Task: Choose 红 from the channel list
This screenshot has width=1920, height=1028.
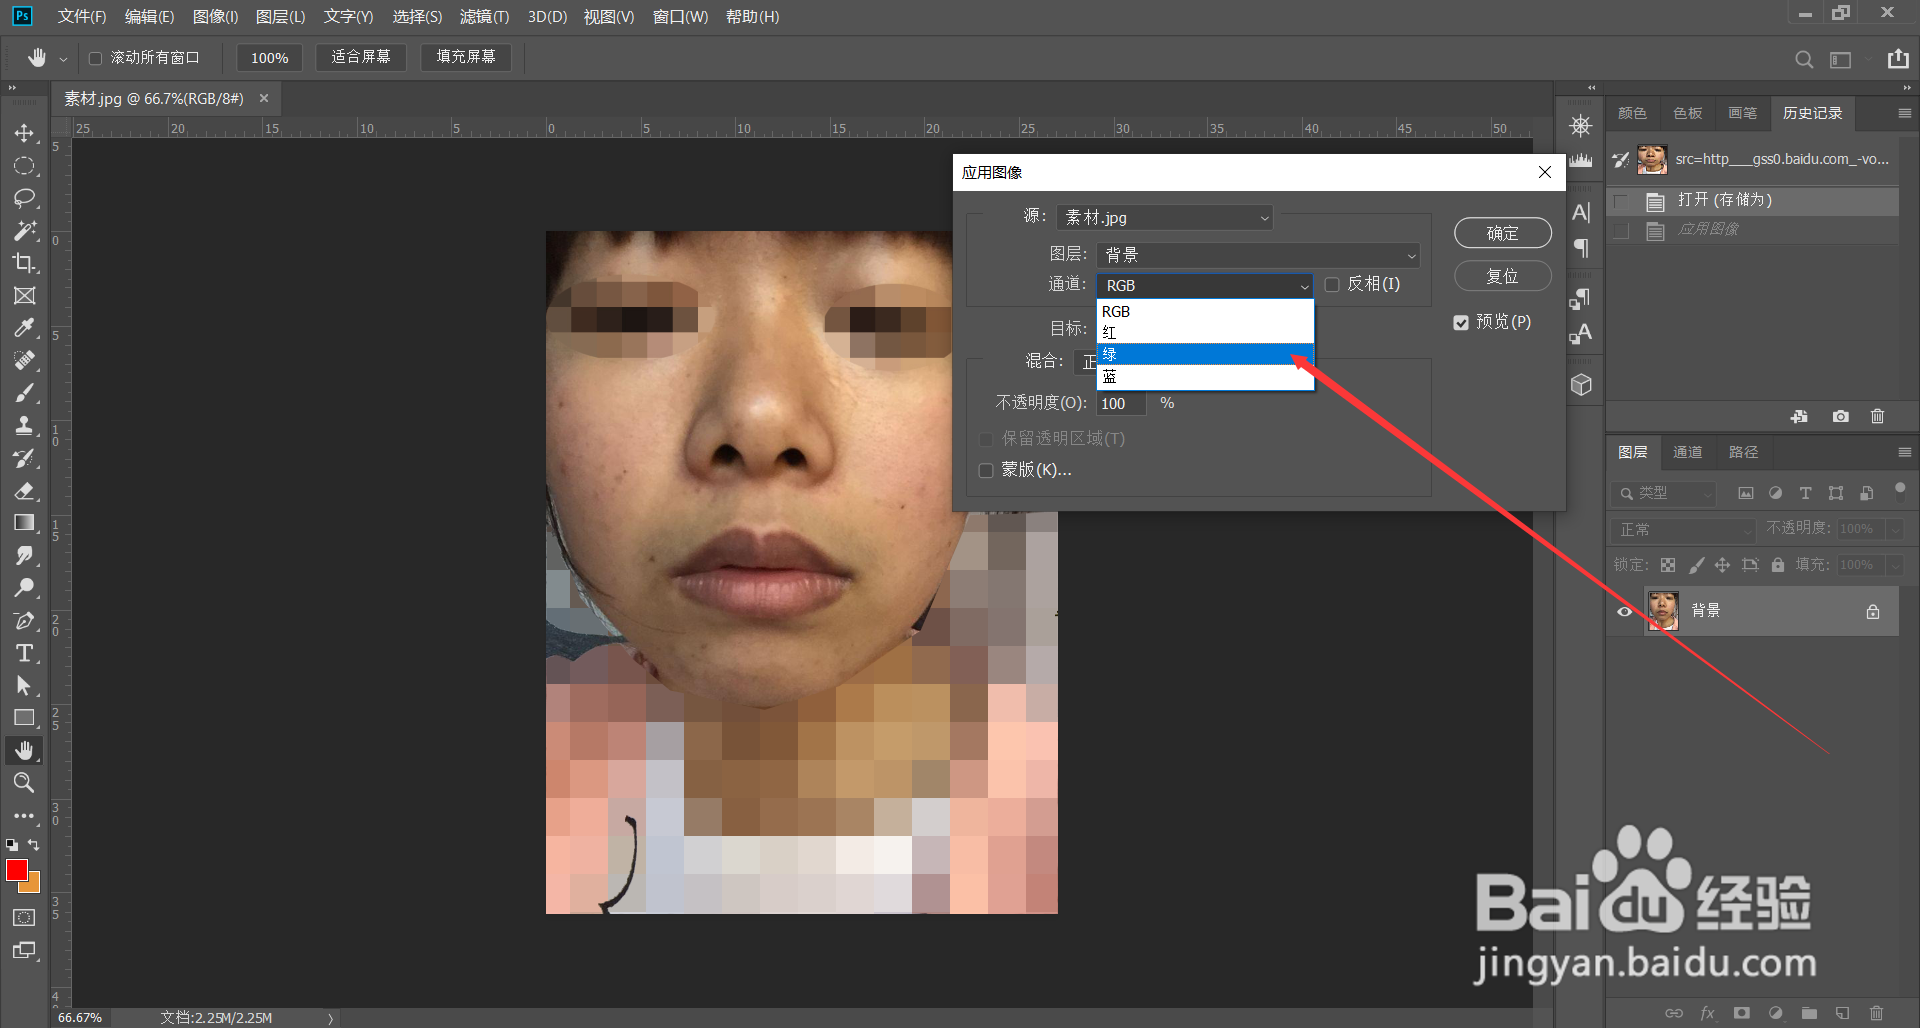Action: (1205, 333)
